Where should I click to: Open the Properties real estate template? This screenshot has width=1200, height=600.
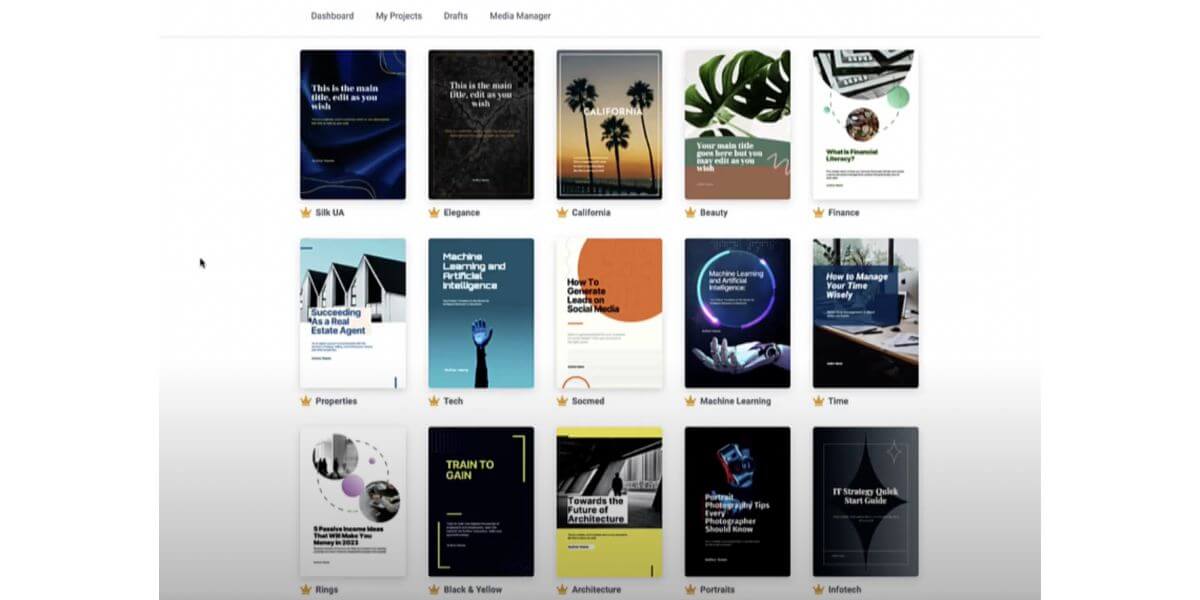coord(353,312)
